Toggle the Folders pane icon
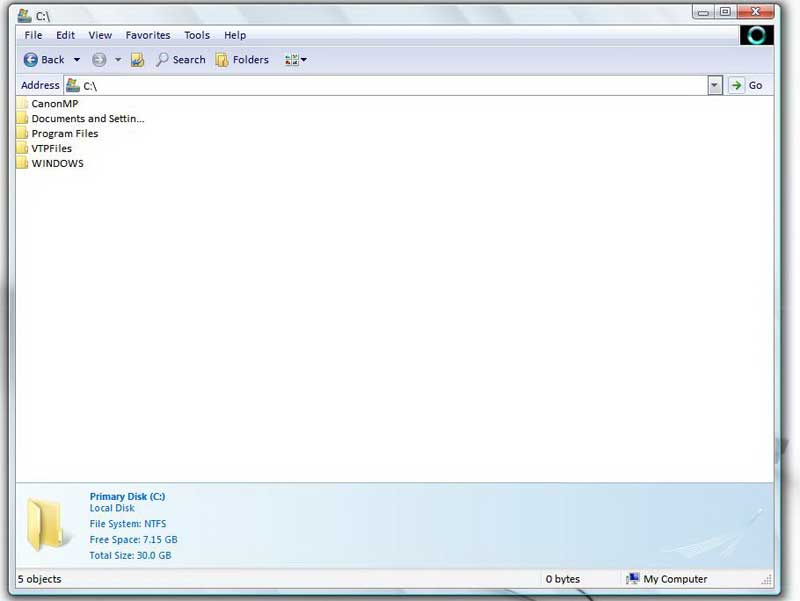800x601 pixels. (222, 60)
